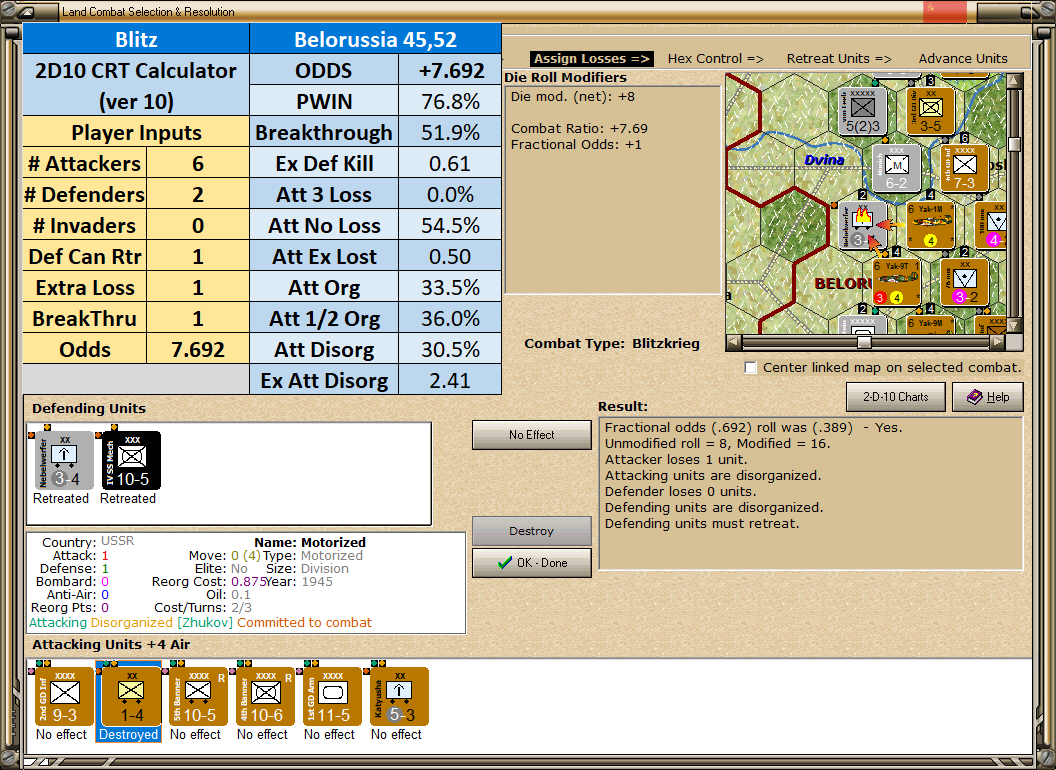Go to the Retreat Units step
The width and height of the screenshot is (1056, 770).
click(839, 59)
